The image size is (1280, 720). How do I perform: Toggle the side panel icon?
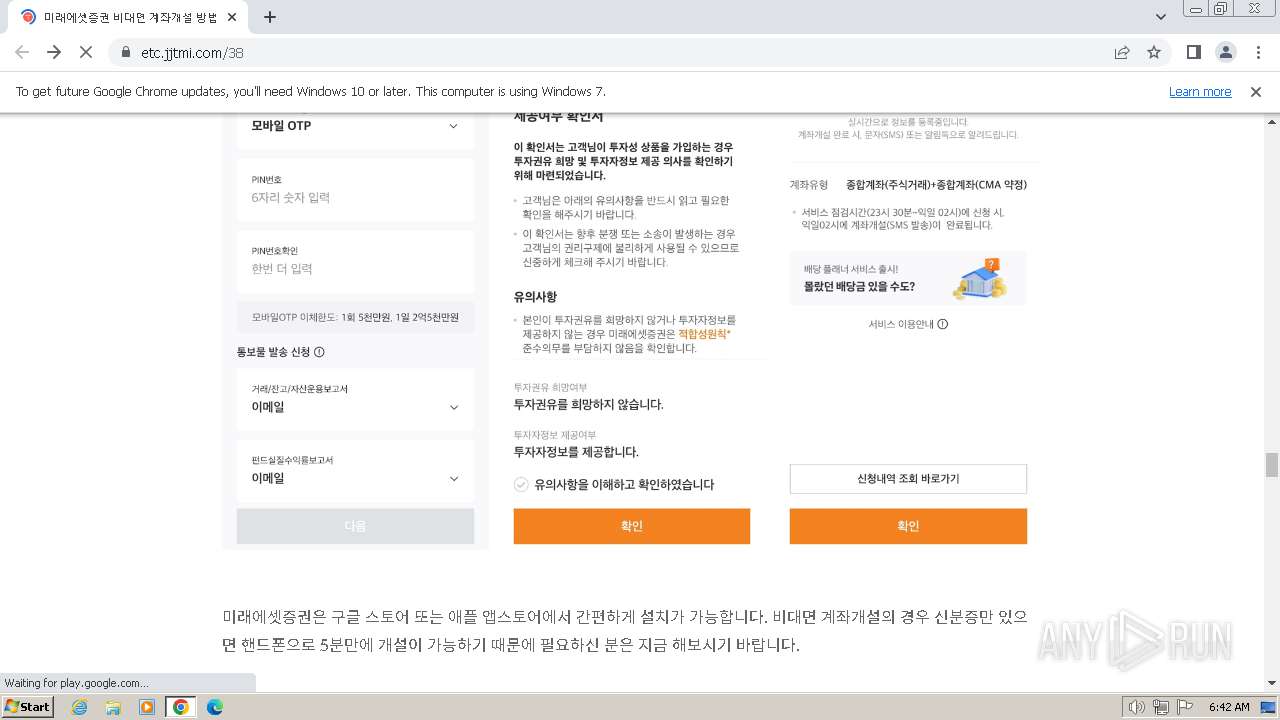click(x=1193, y=52)
